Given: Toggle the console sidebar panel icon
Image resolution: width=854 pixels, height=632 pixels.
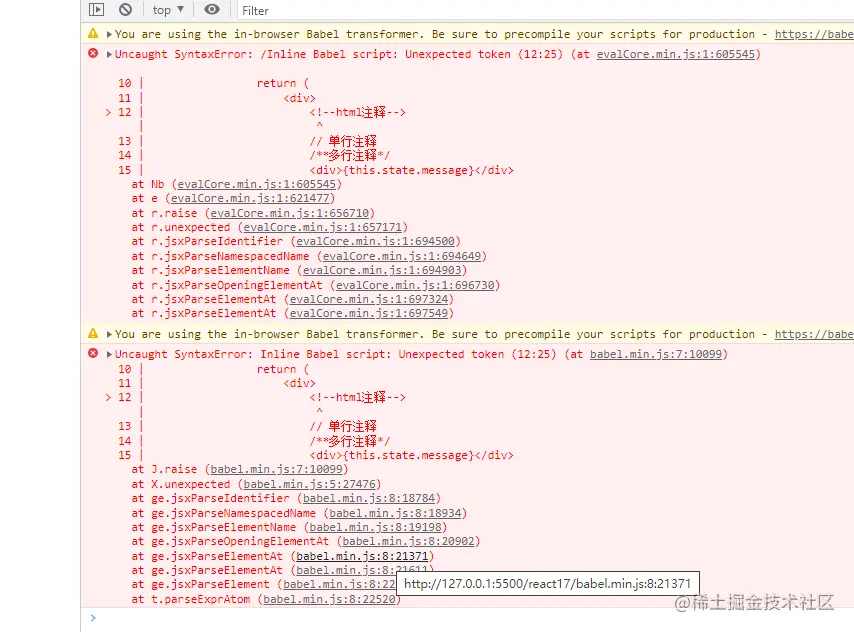Looking at the screenshot, I should point(96,9).
